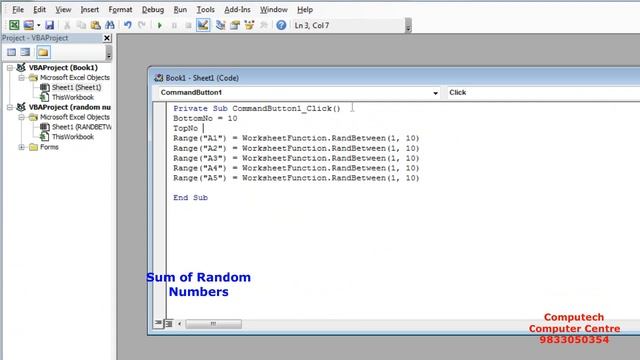Open the CommandButton1 object dropdown

tap(435, 93)
